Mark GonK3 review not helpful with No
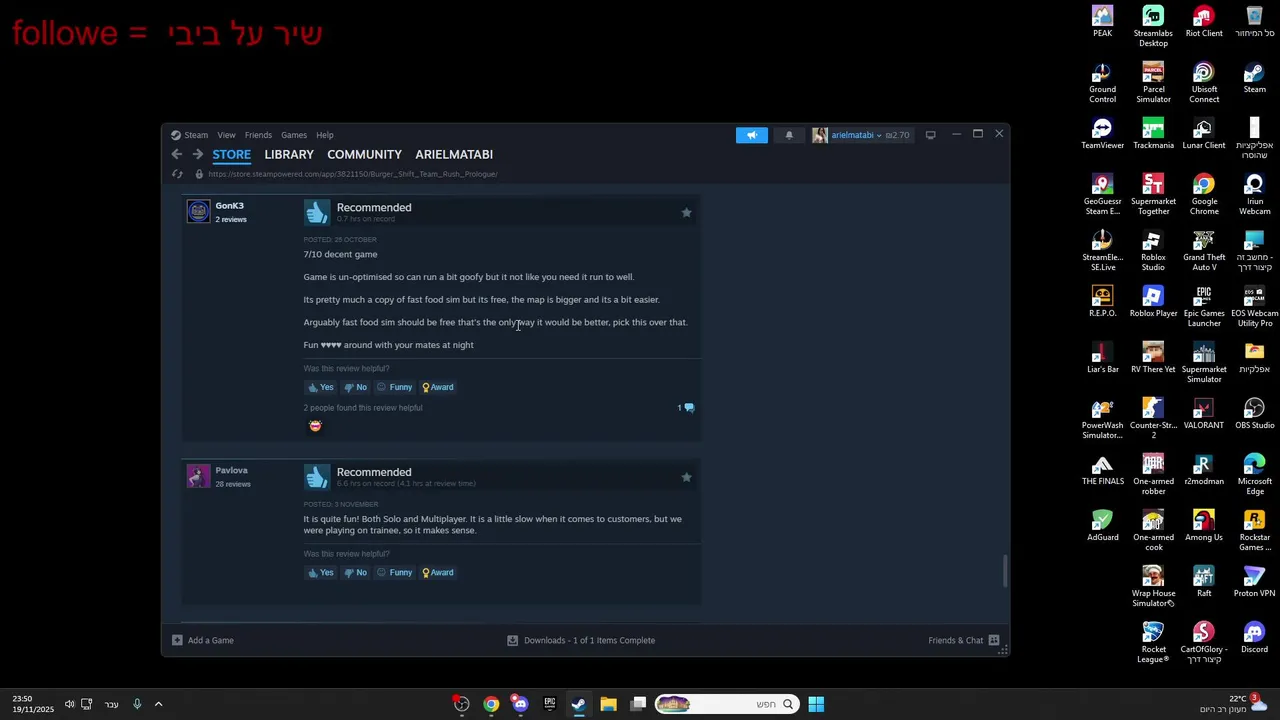The image size is (1280, 720). pyautogui.click(x=355, y=387)
